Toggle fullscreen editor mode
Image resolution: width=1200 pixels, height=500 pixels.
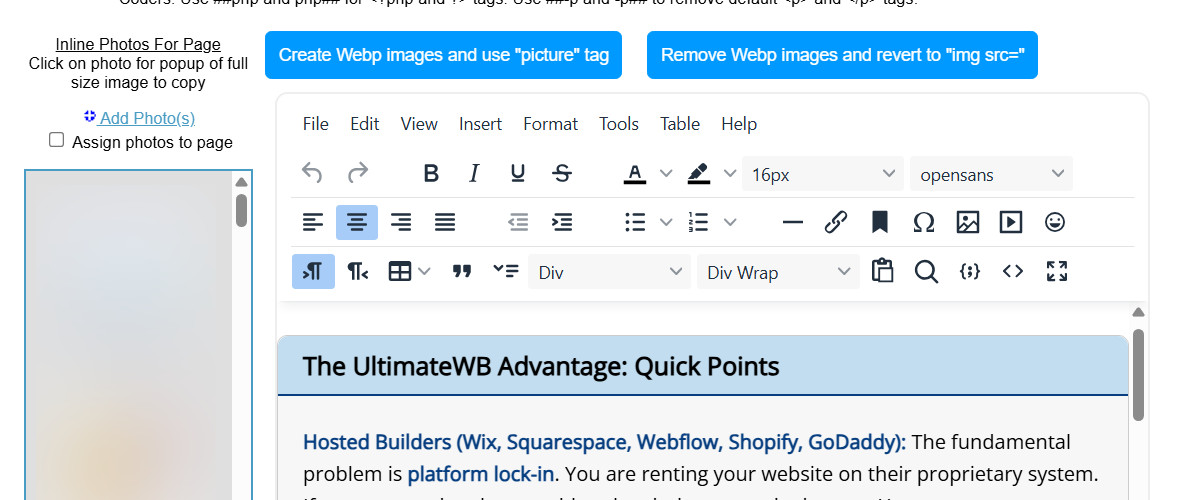1057,272
